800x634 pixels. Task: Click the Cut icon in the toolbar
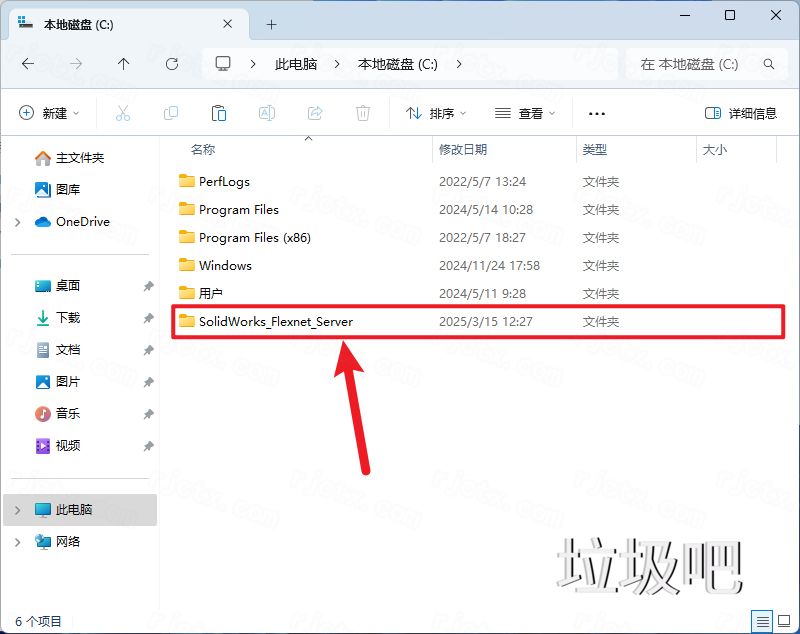123,113
